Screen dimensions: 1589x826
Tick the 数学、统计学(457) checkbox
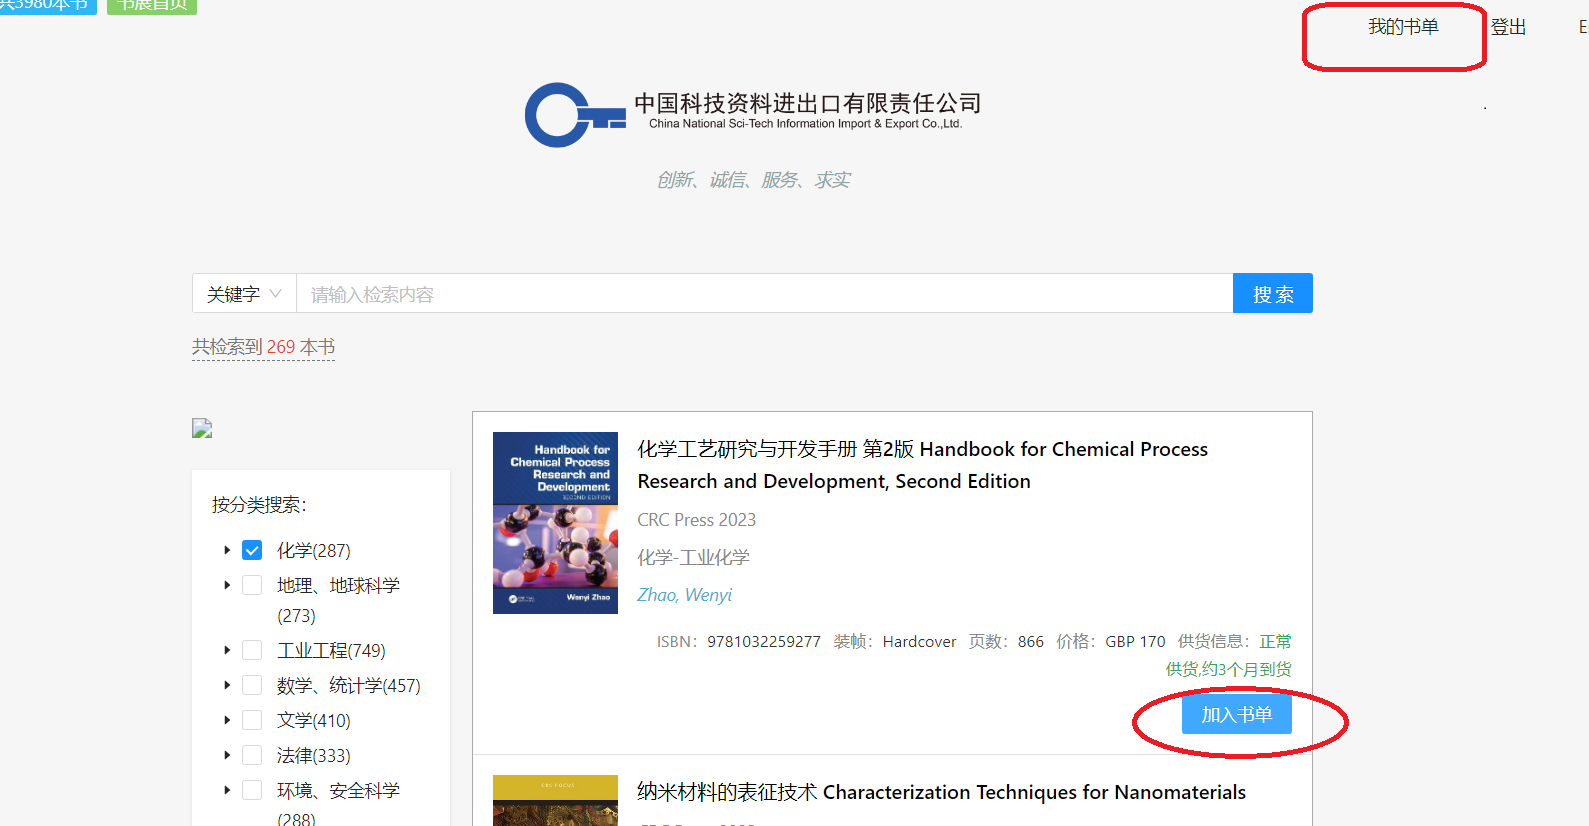click(x=252, y=686)
